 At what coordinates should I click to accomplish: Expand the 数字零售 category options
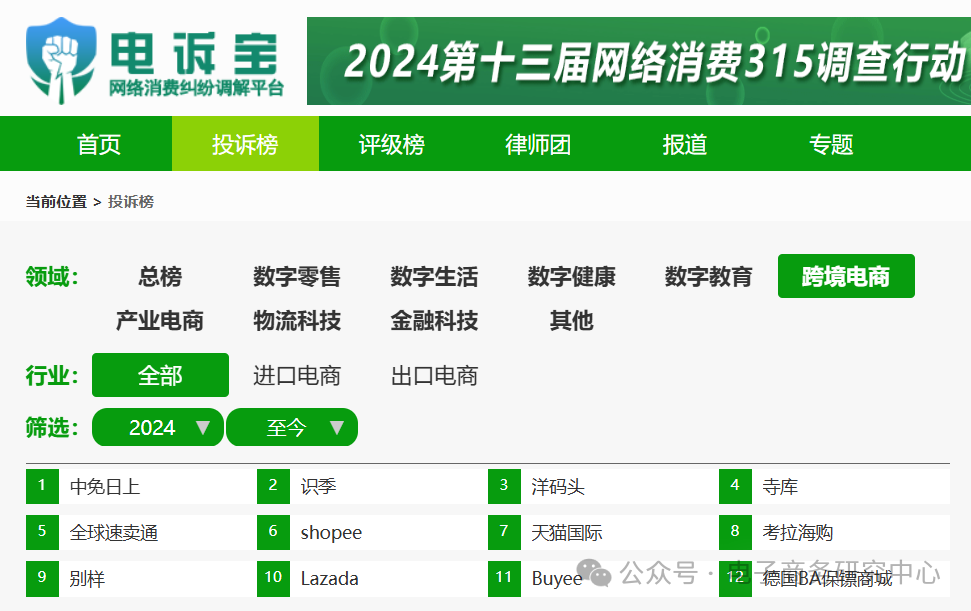click(x=295, y=277)
